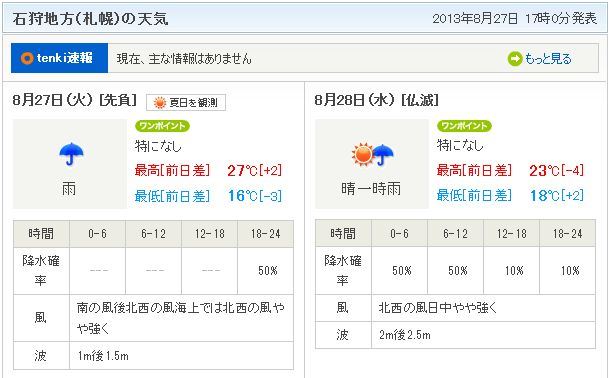Click 最低[前日差] label for 8月28日
Screen dimensions: 612x378
[x=474, y=196]
